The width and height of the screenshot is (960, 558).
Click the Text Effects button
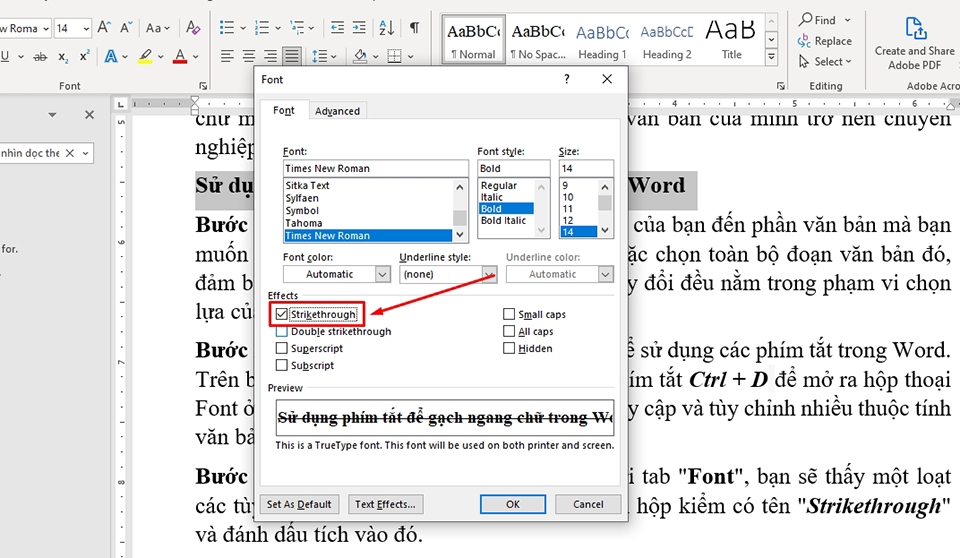385,504
